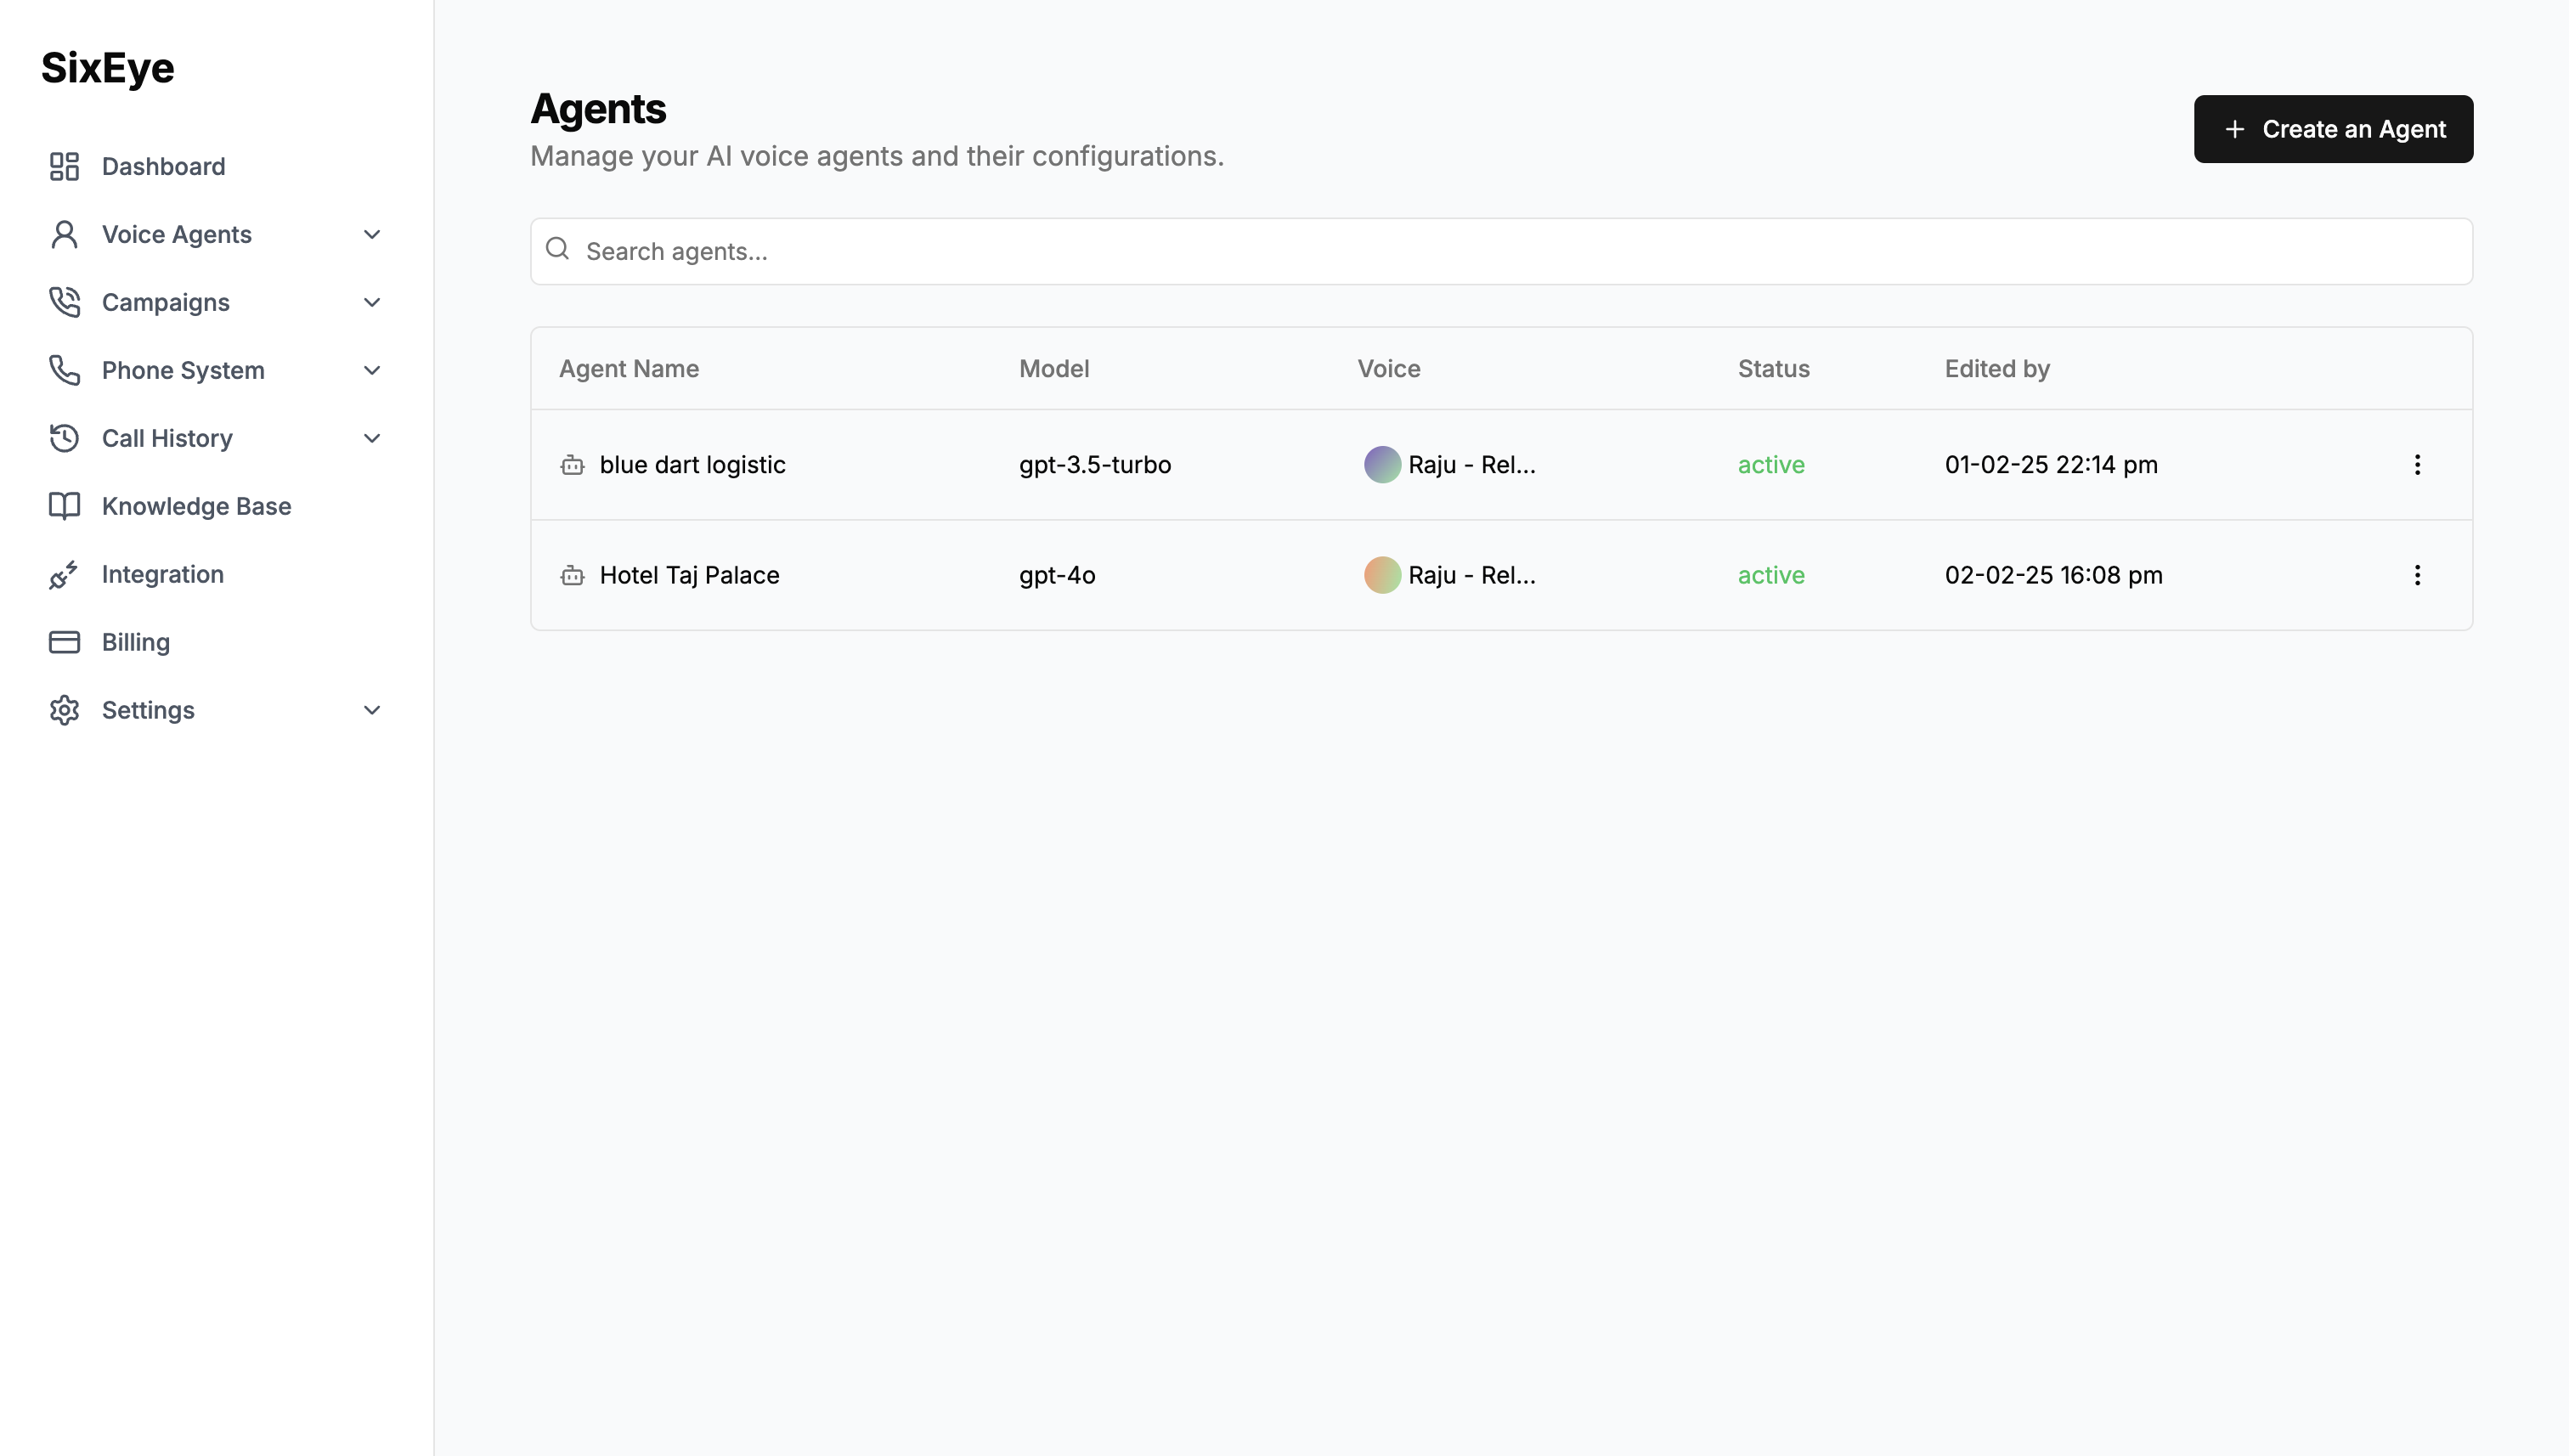Click the Integration plug icon
The height and width of the screenshot is (1456, 2569).
click(x=64, y=574)
